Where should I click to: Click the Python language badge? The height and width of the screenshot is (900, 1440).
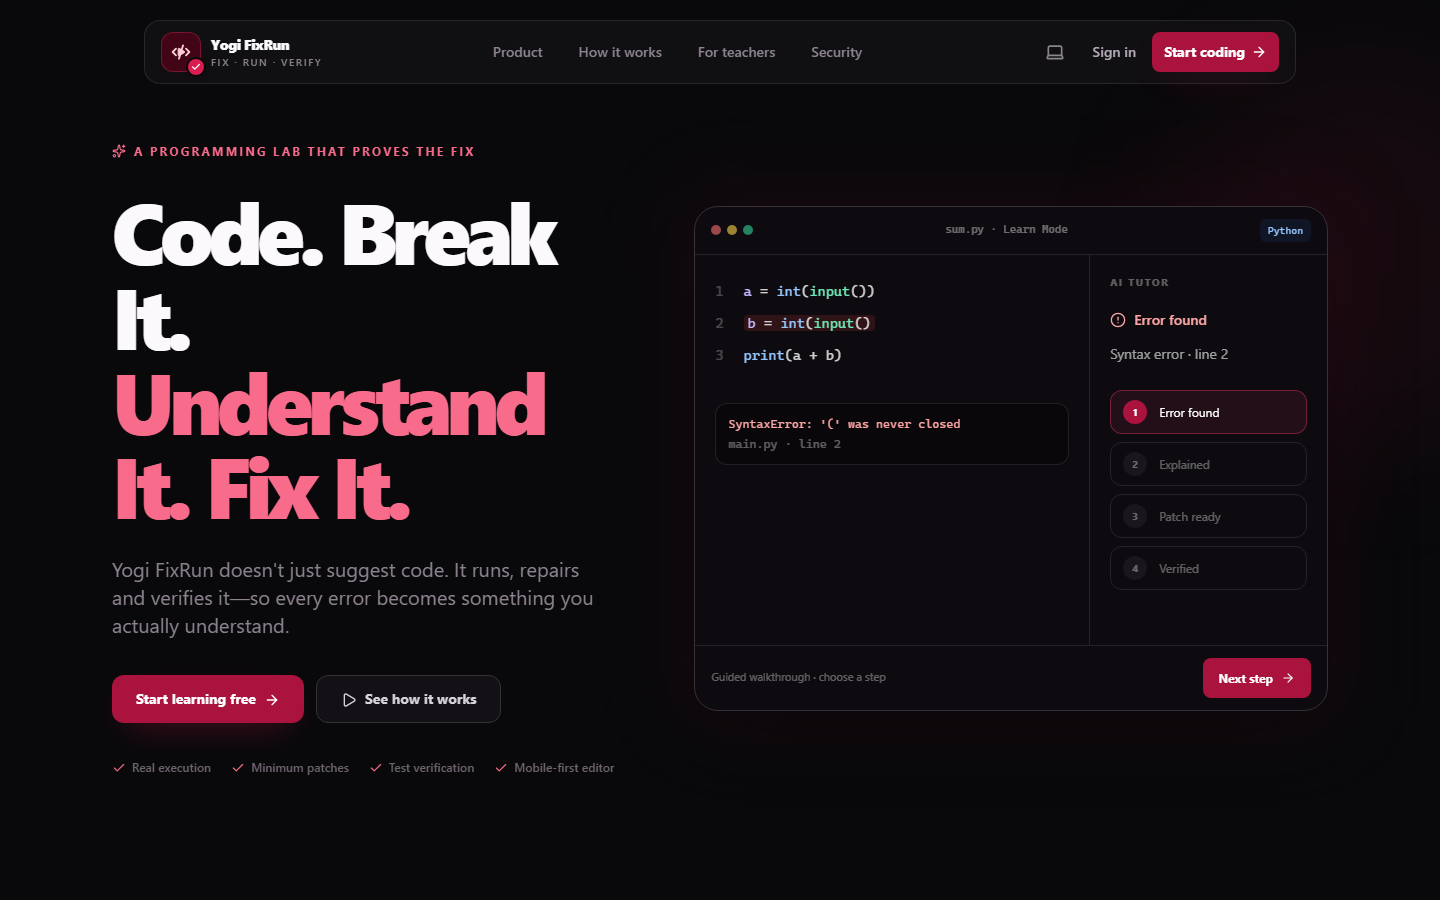[x=1285, y=231]
